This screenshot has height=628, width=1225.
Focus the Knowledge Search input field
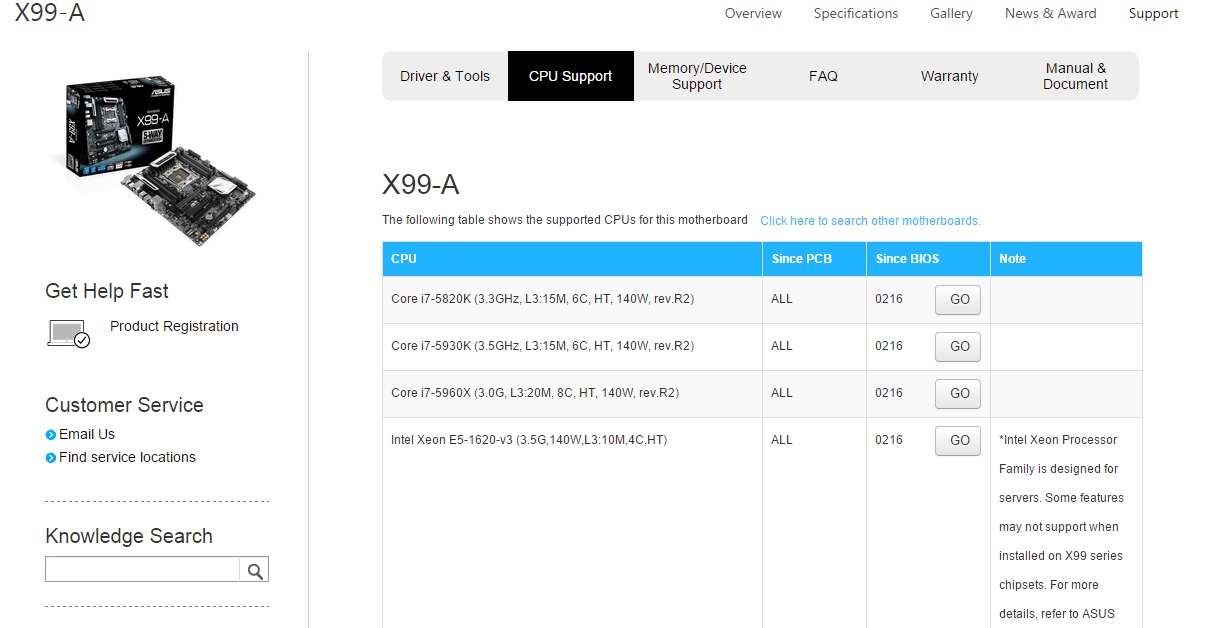click(x=142, y=571)
